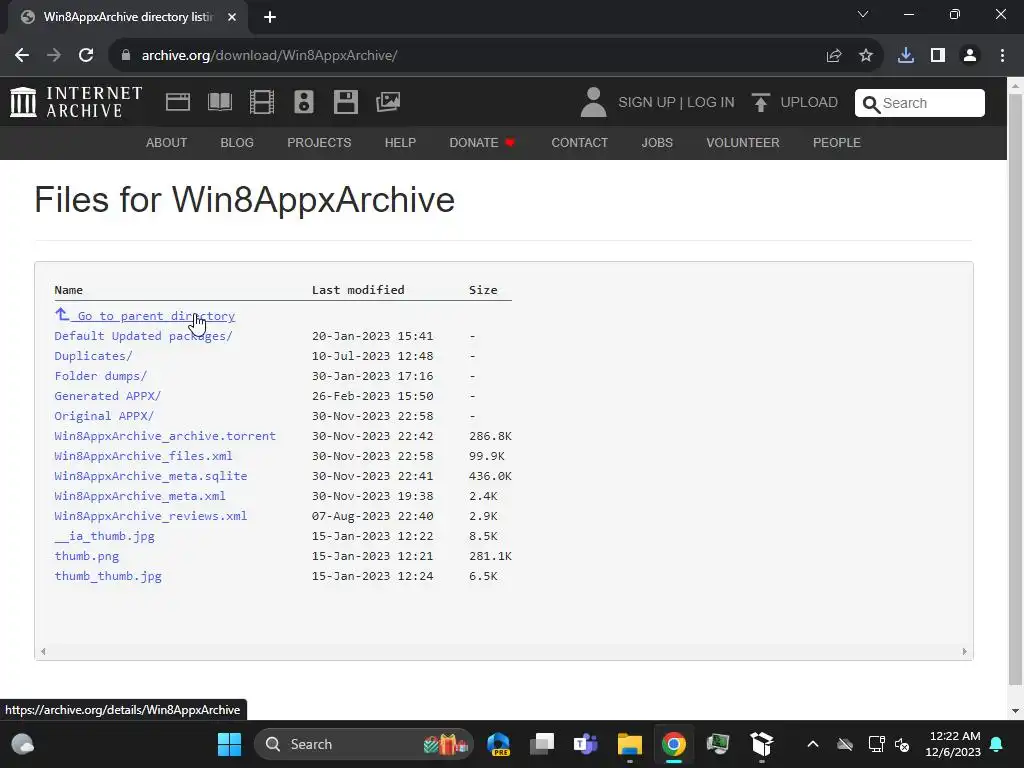Close the Win8AppxArchive tab
1024x768 pixels.
click(232, 17)
